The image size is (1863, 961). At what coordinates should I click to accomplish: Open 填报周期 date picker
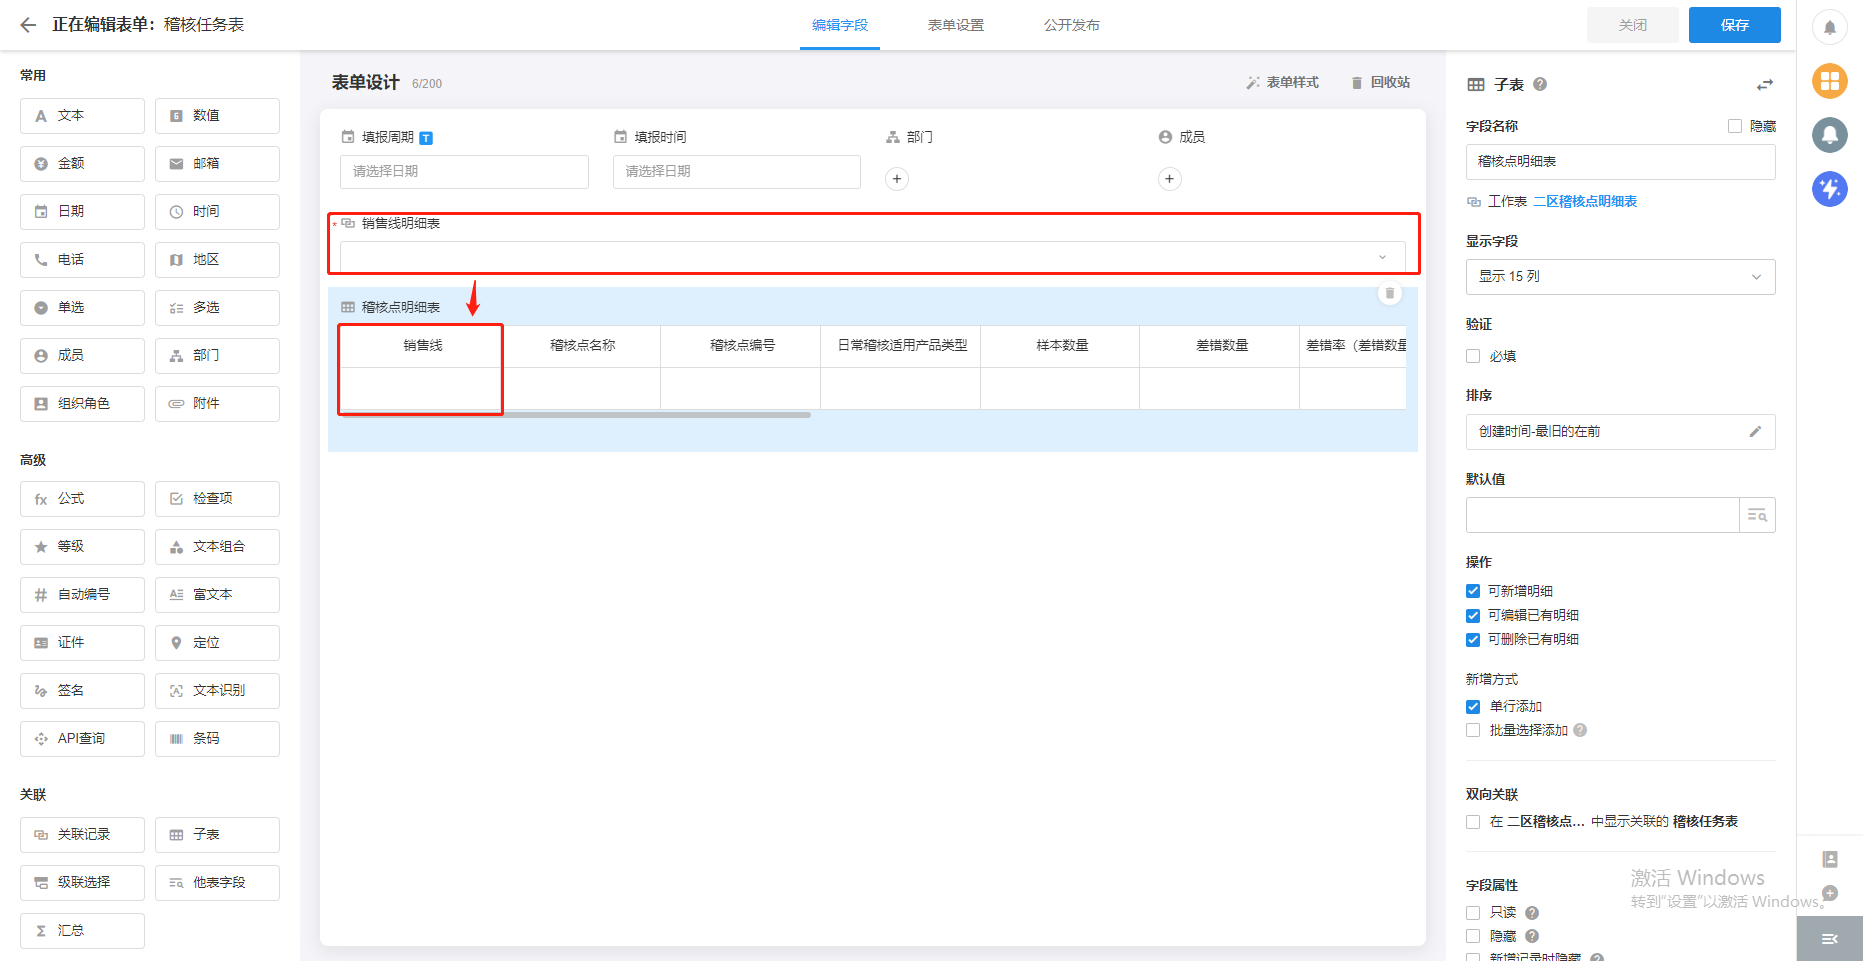tap(464, 172)
